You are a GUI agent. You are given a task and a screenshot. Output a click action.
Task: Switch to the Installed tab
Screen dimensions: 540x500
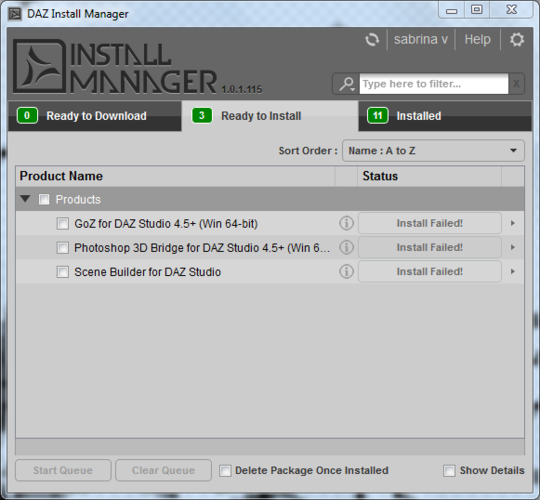click(x=445, y=116)
